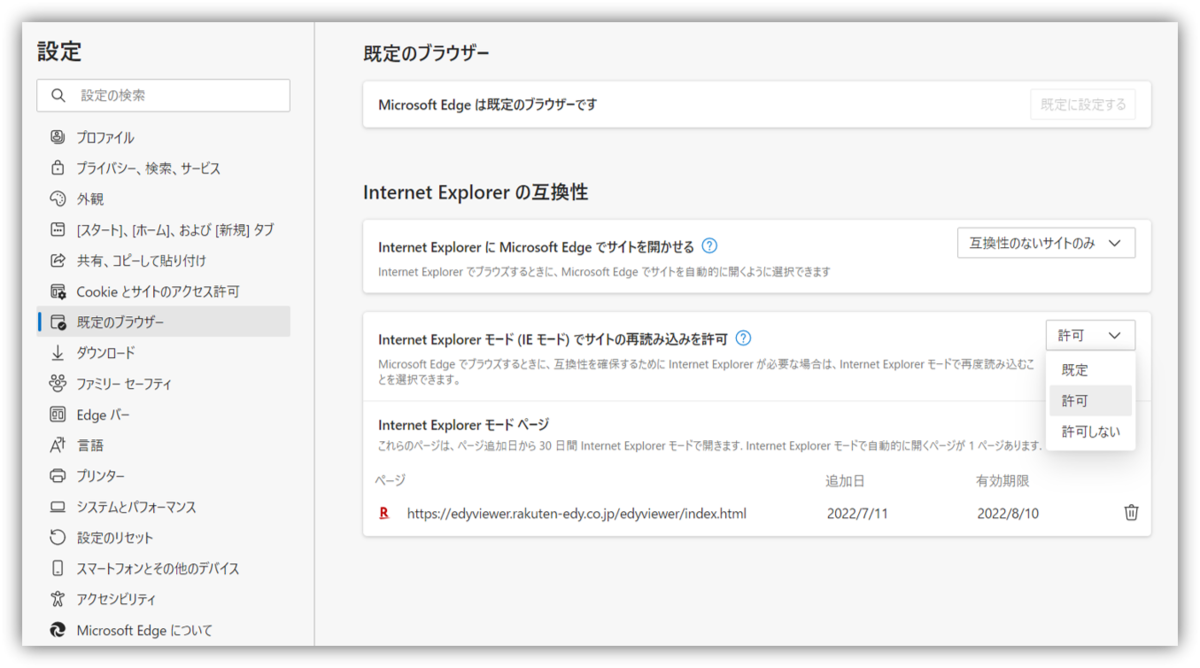This screenshot has height=668, width=1200.
Task: Click the 2022/7/11 added date
Action: [857, 514]
